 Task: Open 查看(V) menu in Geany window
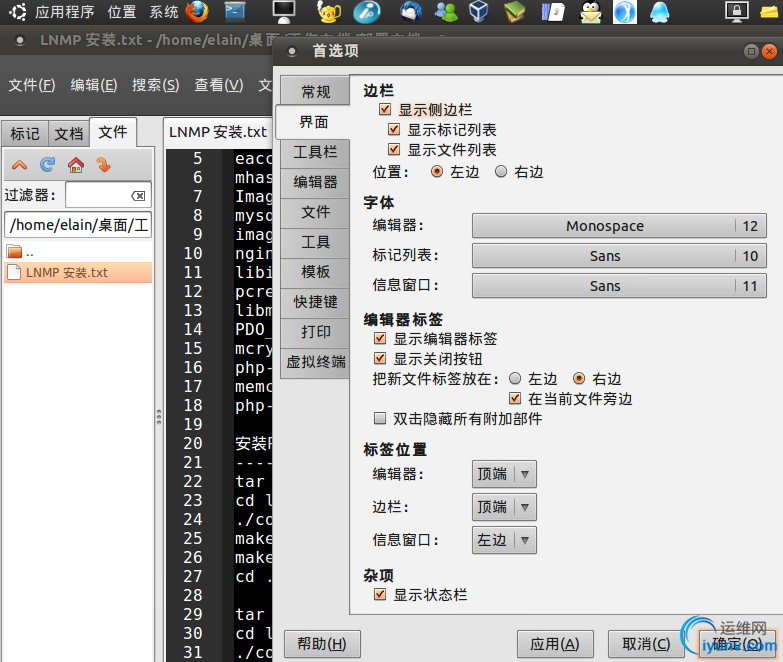pos(219,85)
